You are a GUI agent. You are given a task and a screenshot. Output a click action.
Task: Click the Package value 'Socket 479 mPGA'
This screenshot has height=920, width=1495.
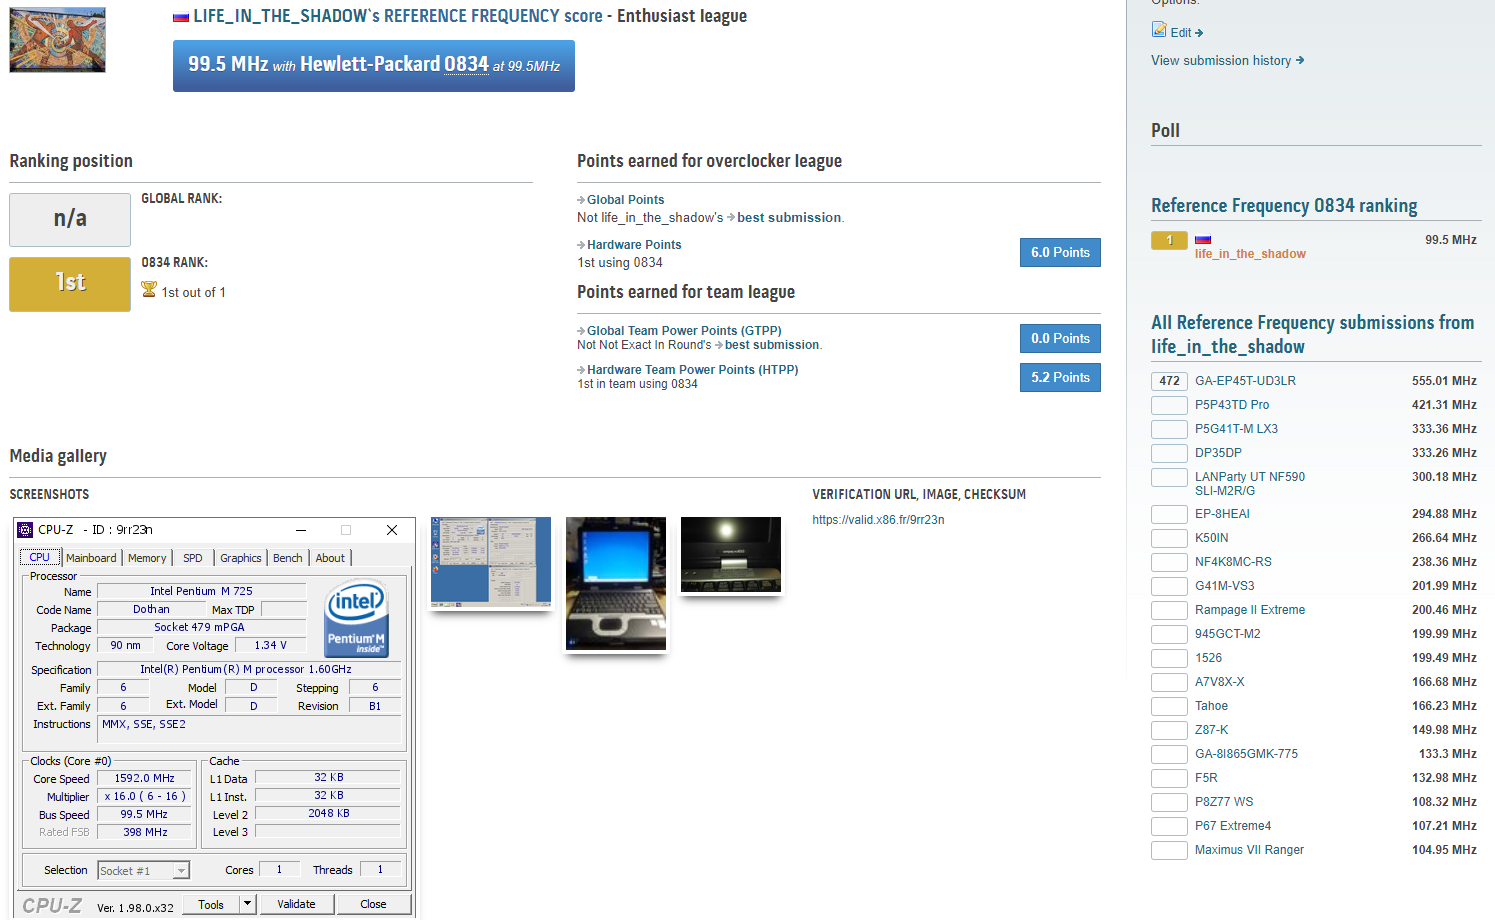(x=200, y=627)
